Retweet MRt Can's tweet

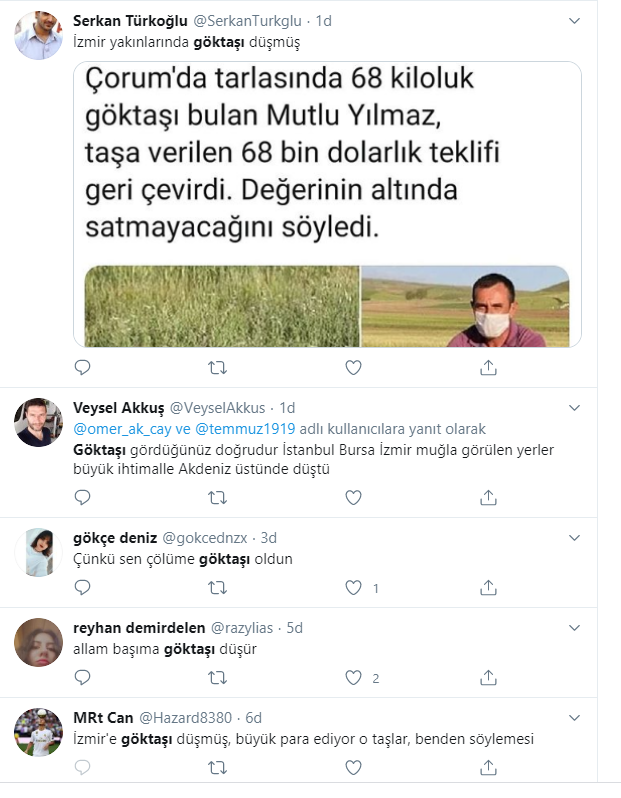coord(217,768)
